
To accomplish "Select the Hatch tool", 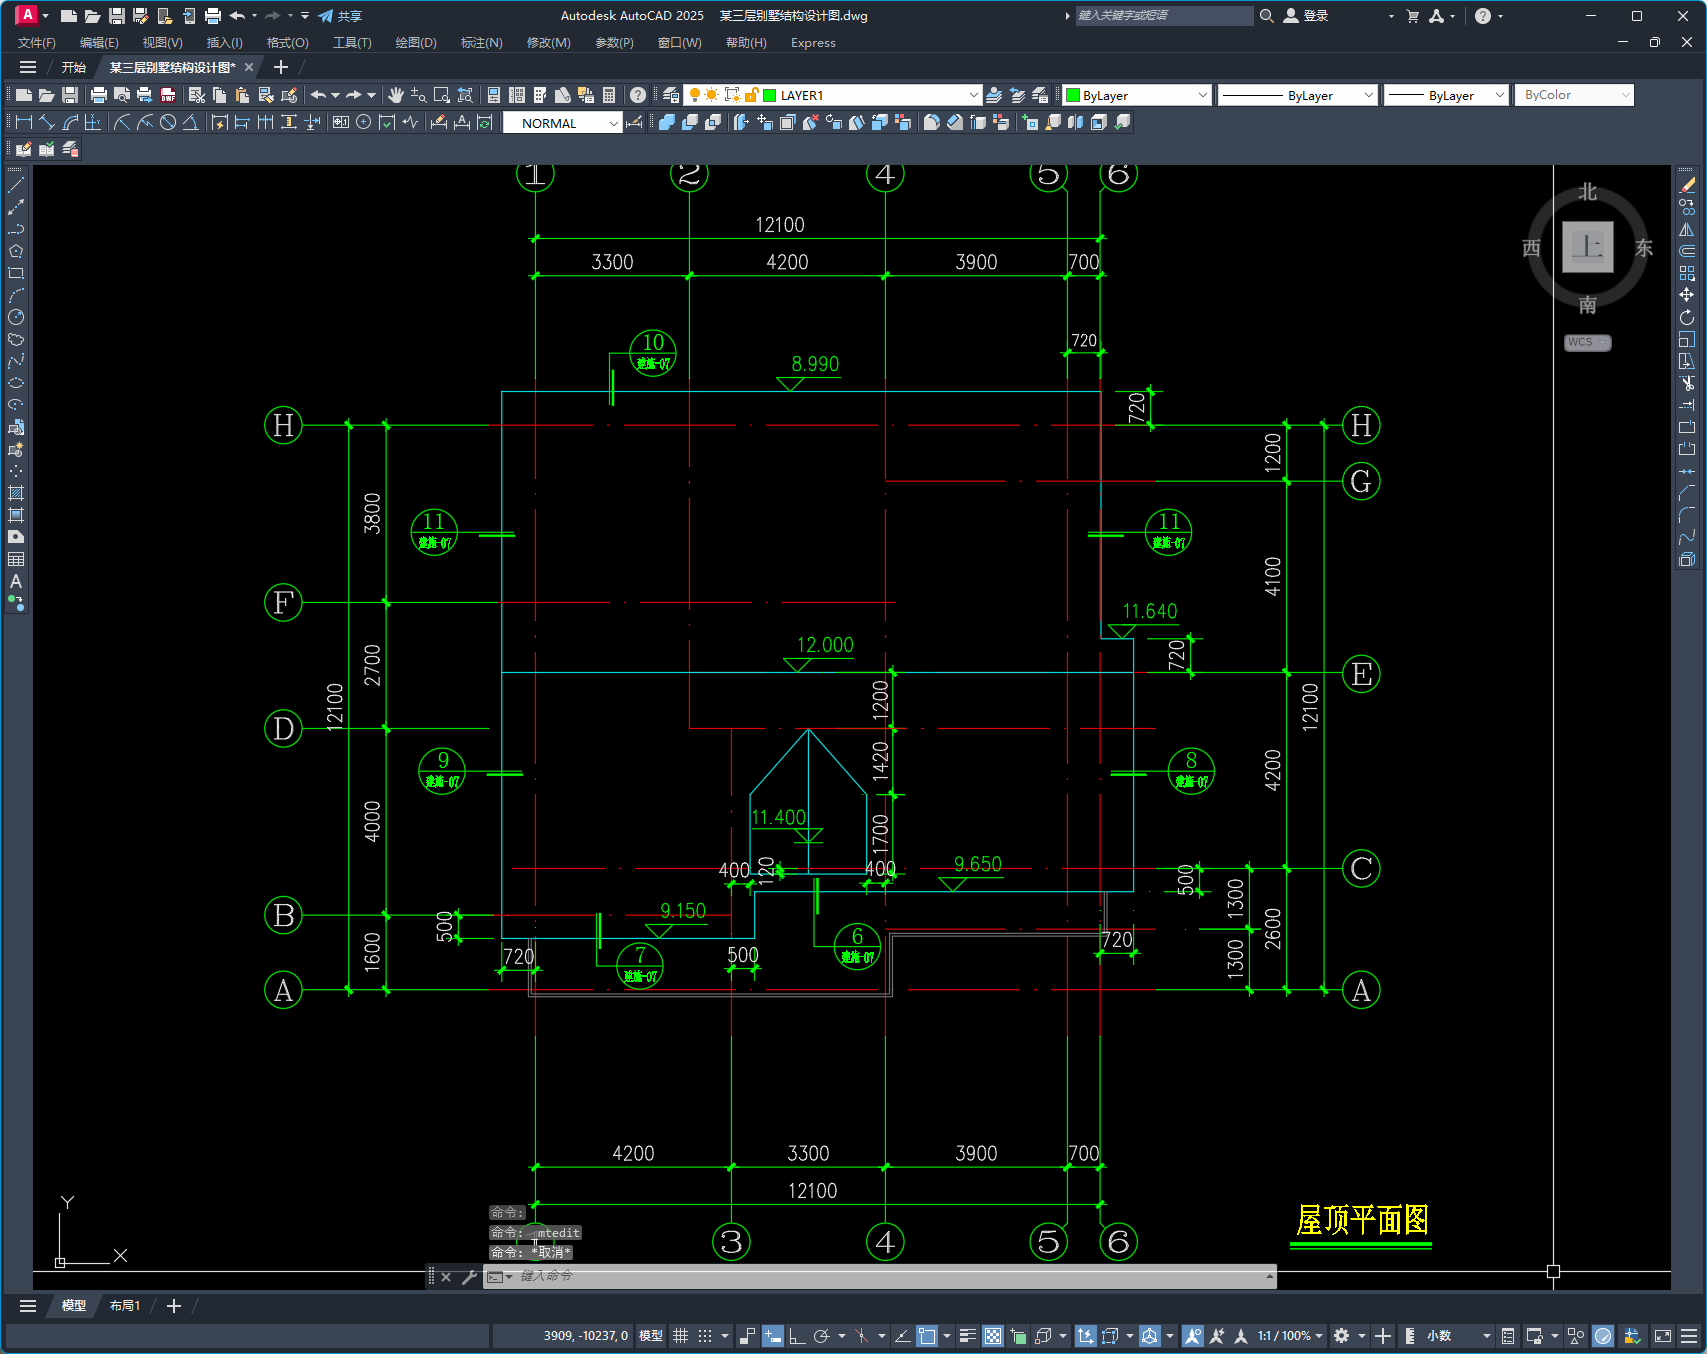I will click(16, 493).
